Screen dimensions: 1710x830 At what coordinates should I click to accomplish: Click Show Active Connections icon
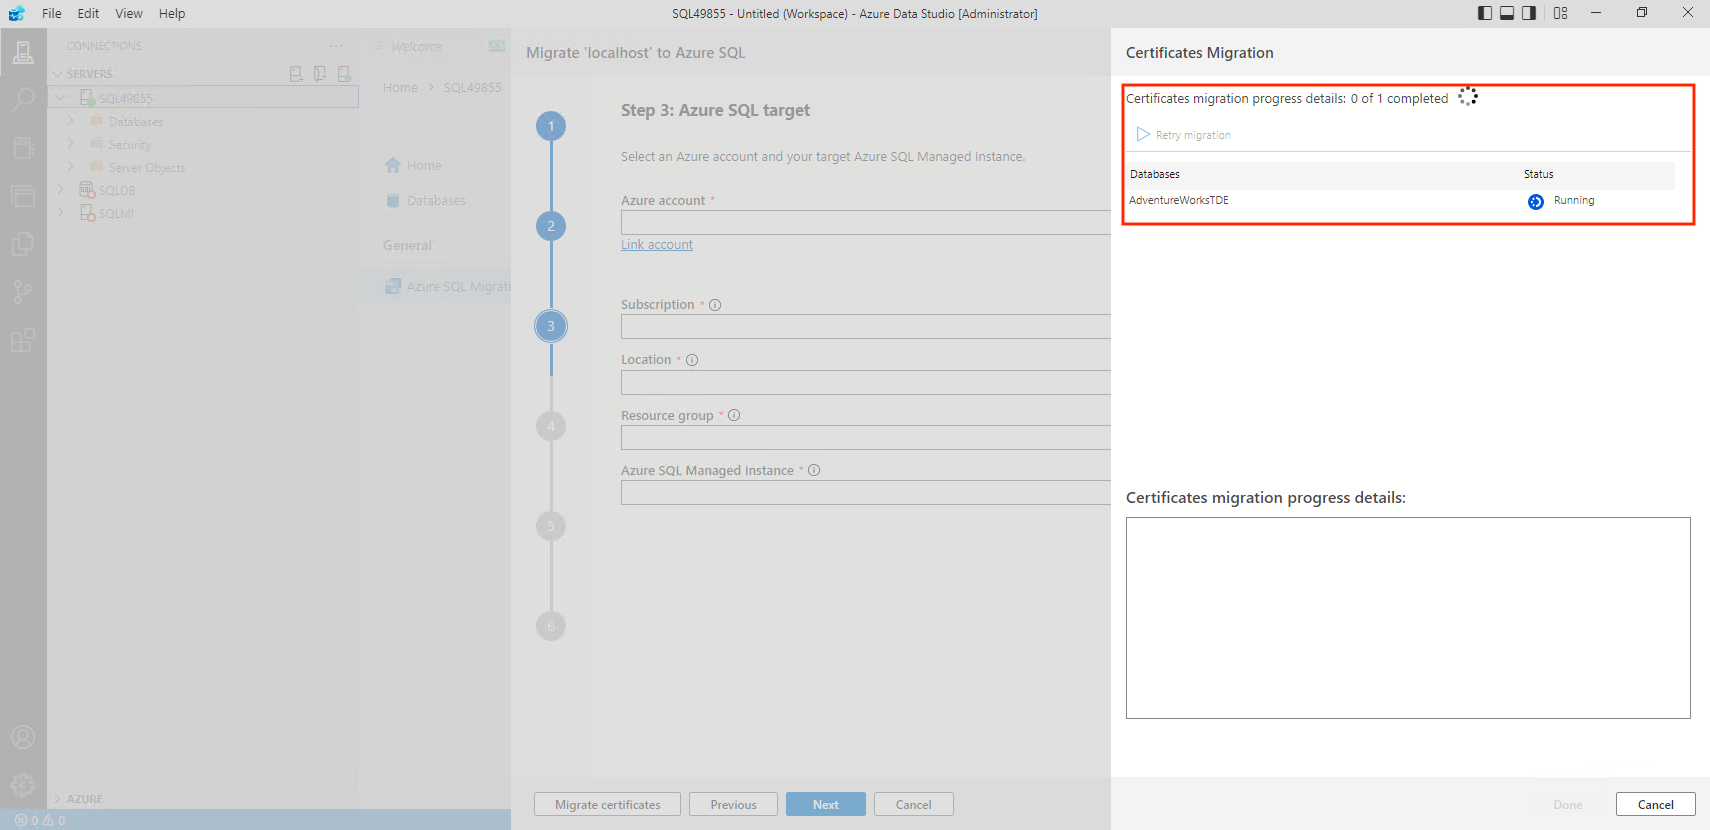(x=344, y=74)
